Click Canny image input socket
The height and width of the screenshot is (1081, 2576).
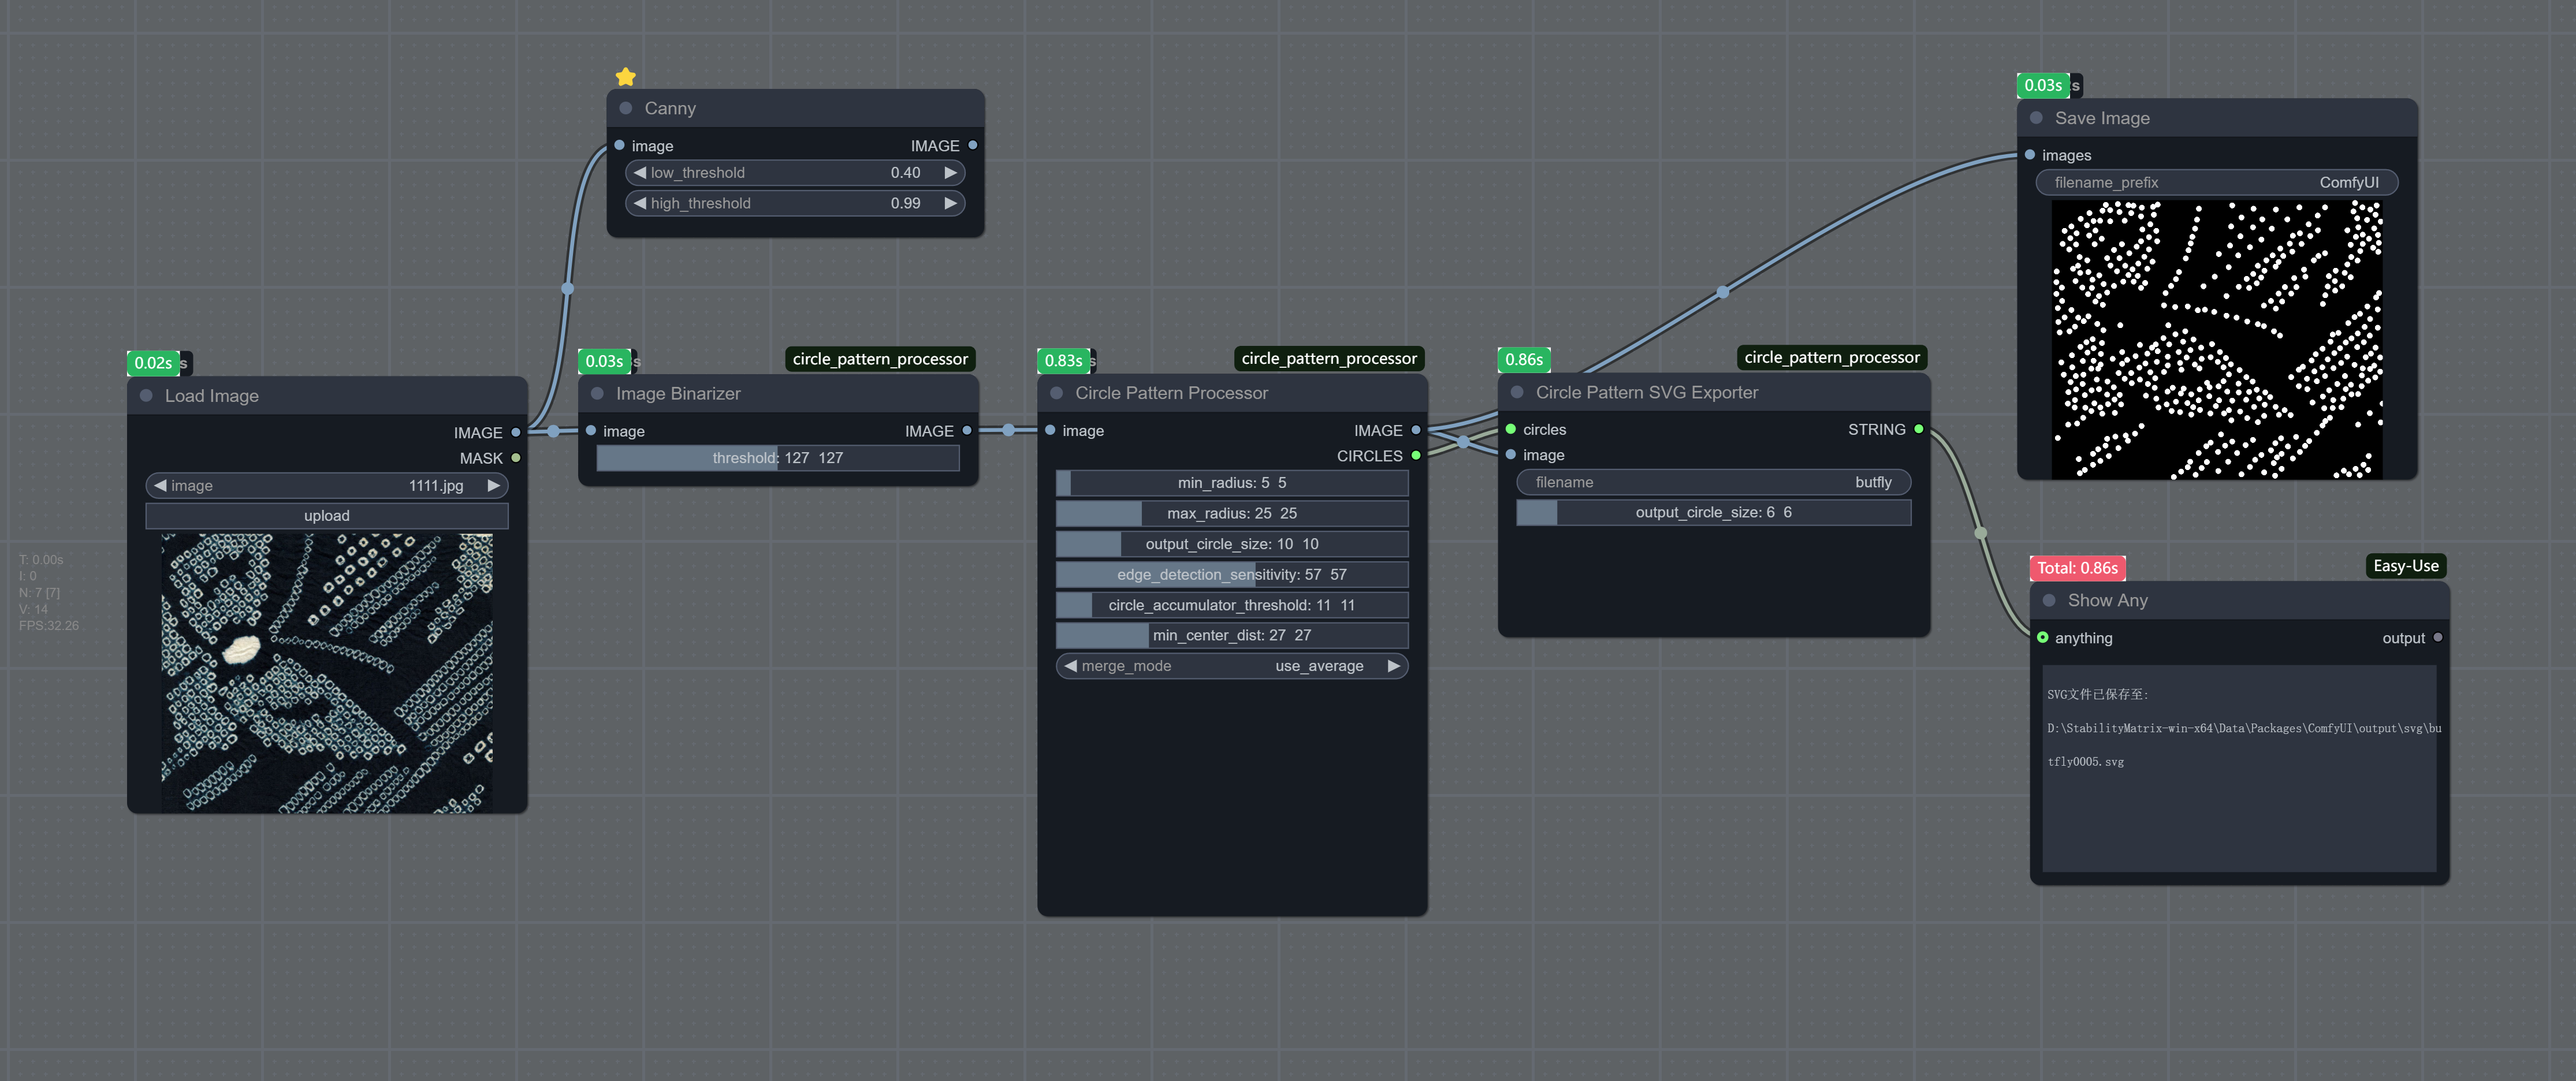[620, 145]
